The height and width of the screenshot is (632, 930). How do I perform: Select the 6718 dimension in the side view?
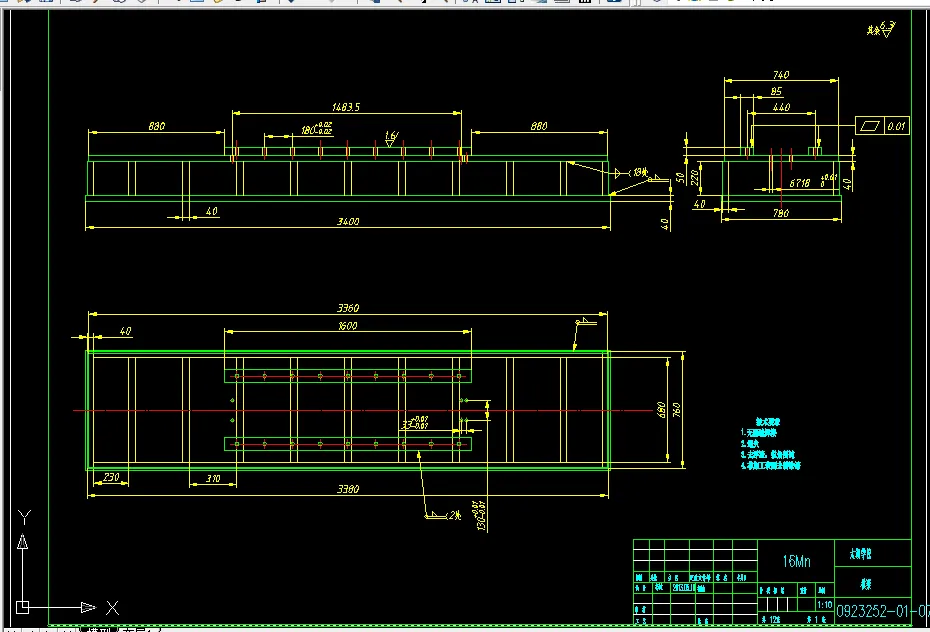(800, 183)
